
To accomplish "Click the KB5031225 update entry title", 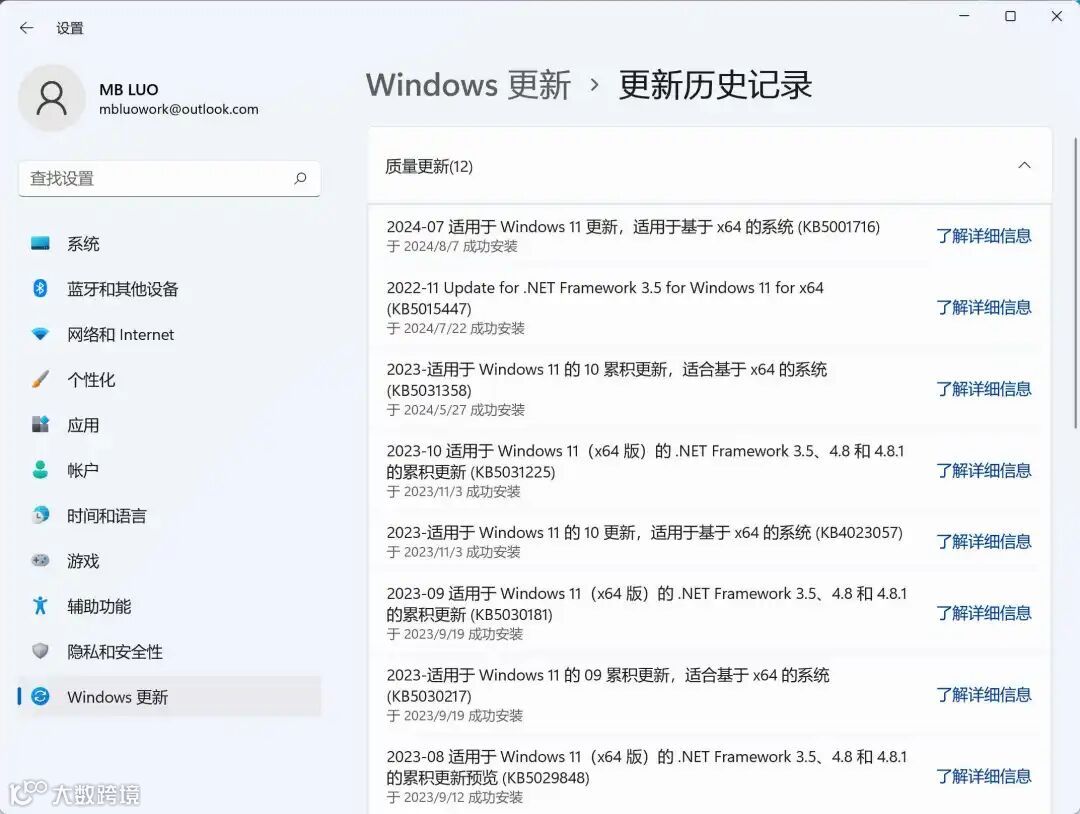I will (x=645, y=461).
